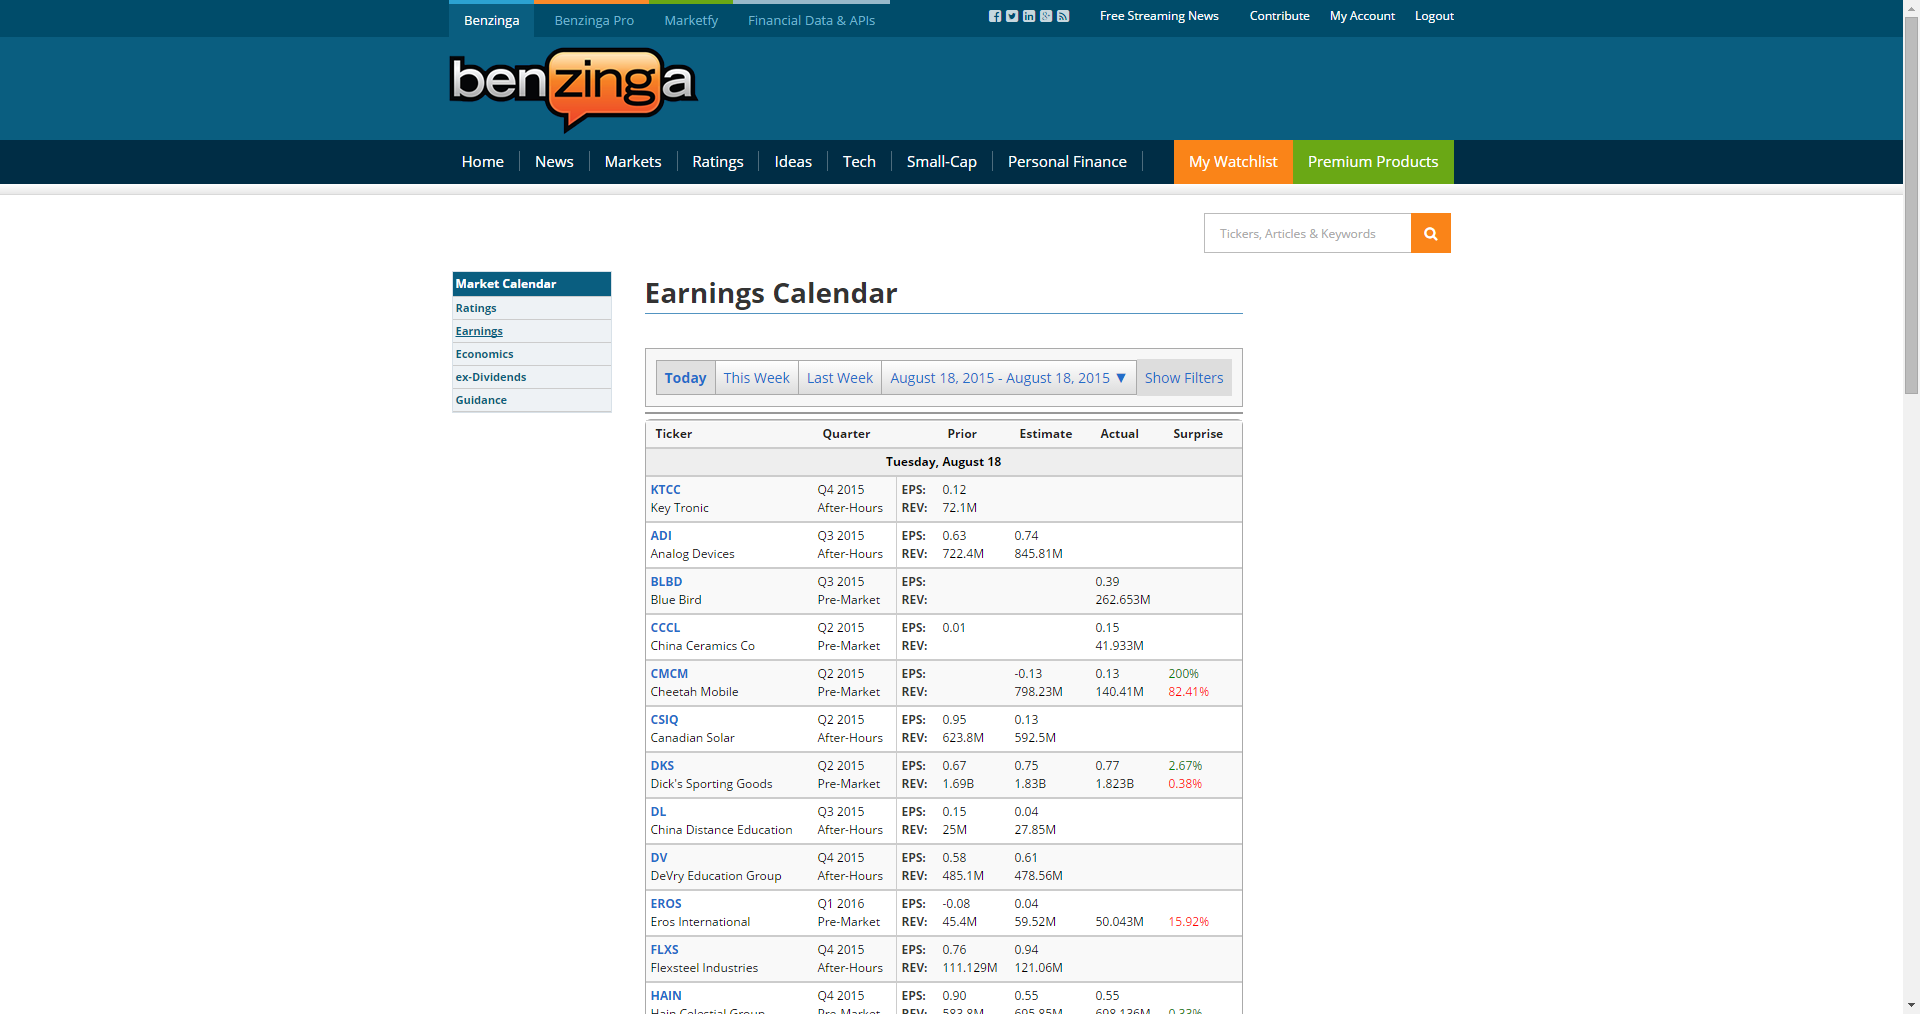
Task: Open the Small-Cap navigation menu
Action: pyautogui.click(x=941, y=162)
